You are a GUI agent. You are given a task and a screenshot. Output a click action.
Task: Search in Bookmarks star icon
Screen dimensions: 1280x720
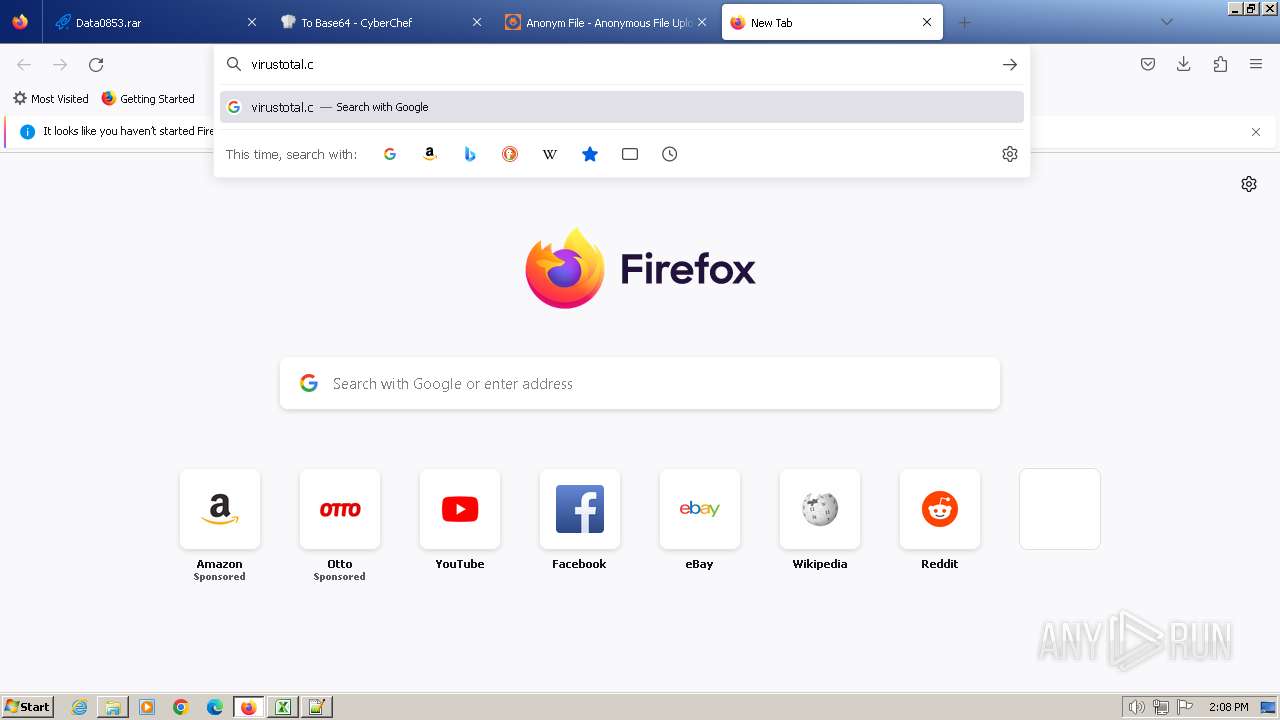(590, 154)
